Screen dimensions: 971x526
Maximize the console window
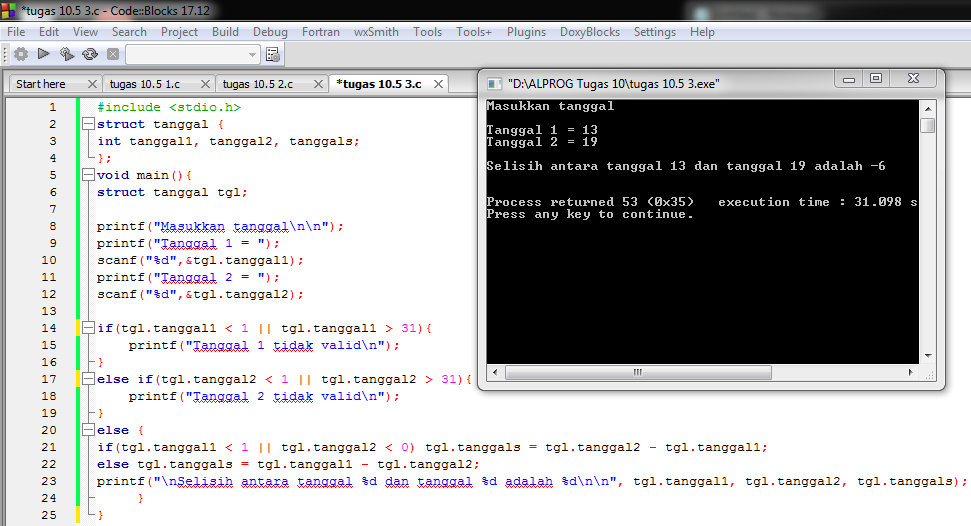(876, 79)
